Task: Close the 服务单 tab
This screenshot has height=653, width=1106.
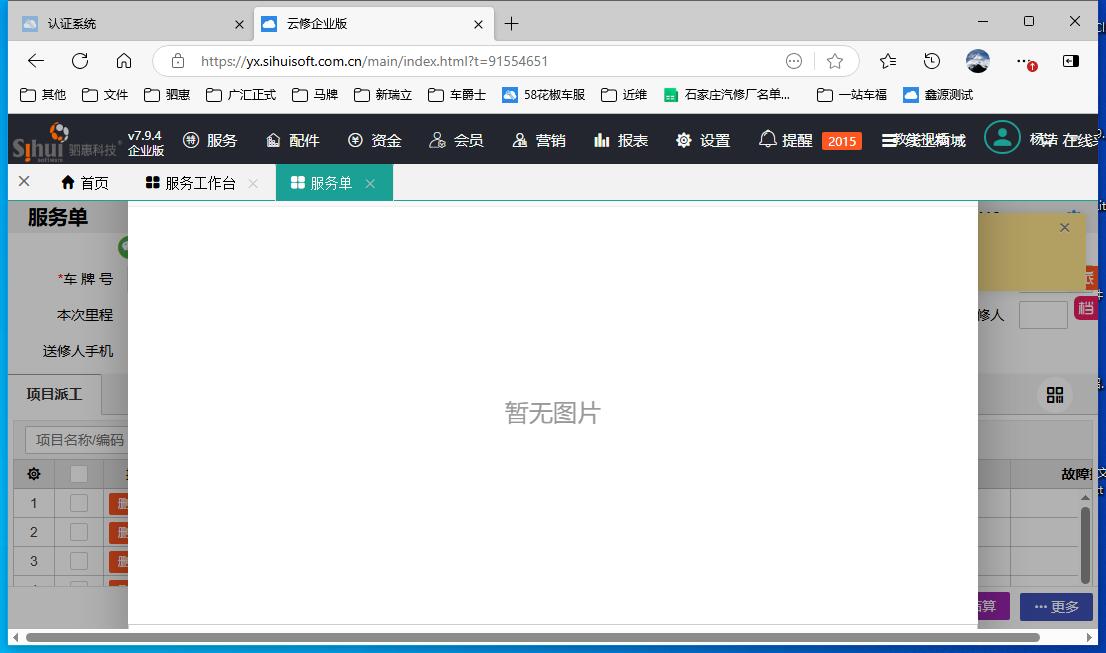Action: point(370,183)
